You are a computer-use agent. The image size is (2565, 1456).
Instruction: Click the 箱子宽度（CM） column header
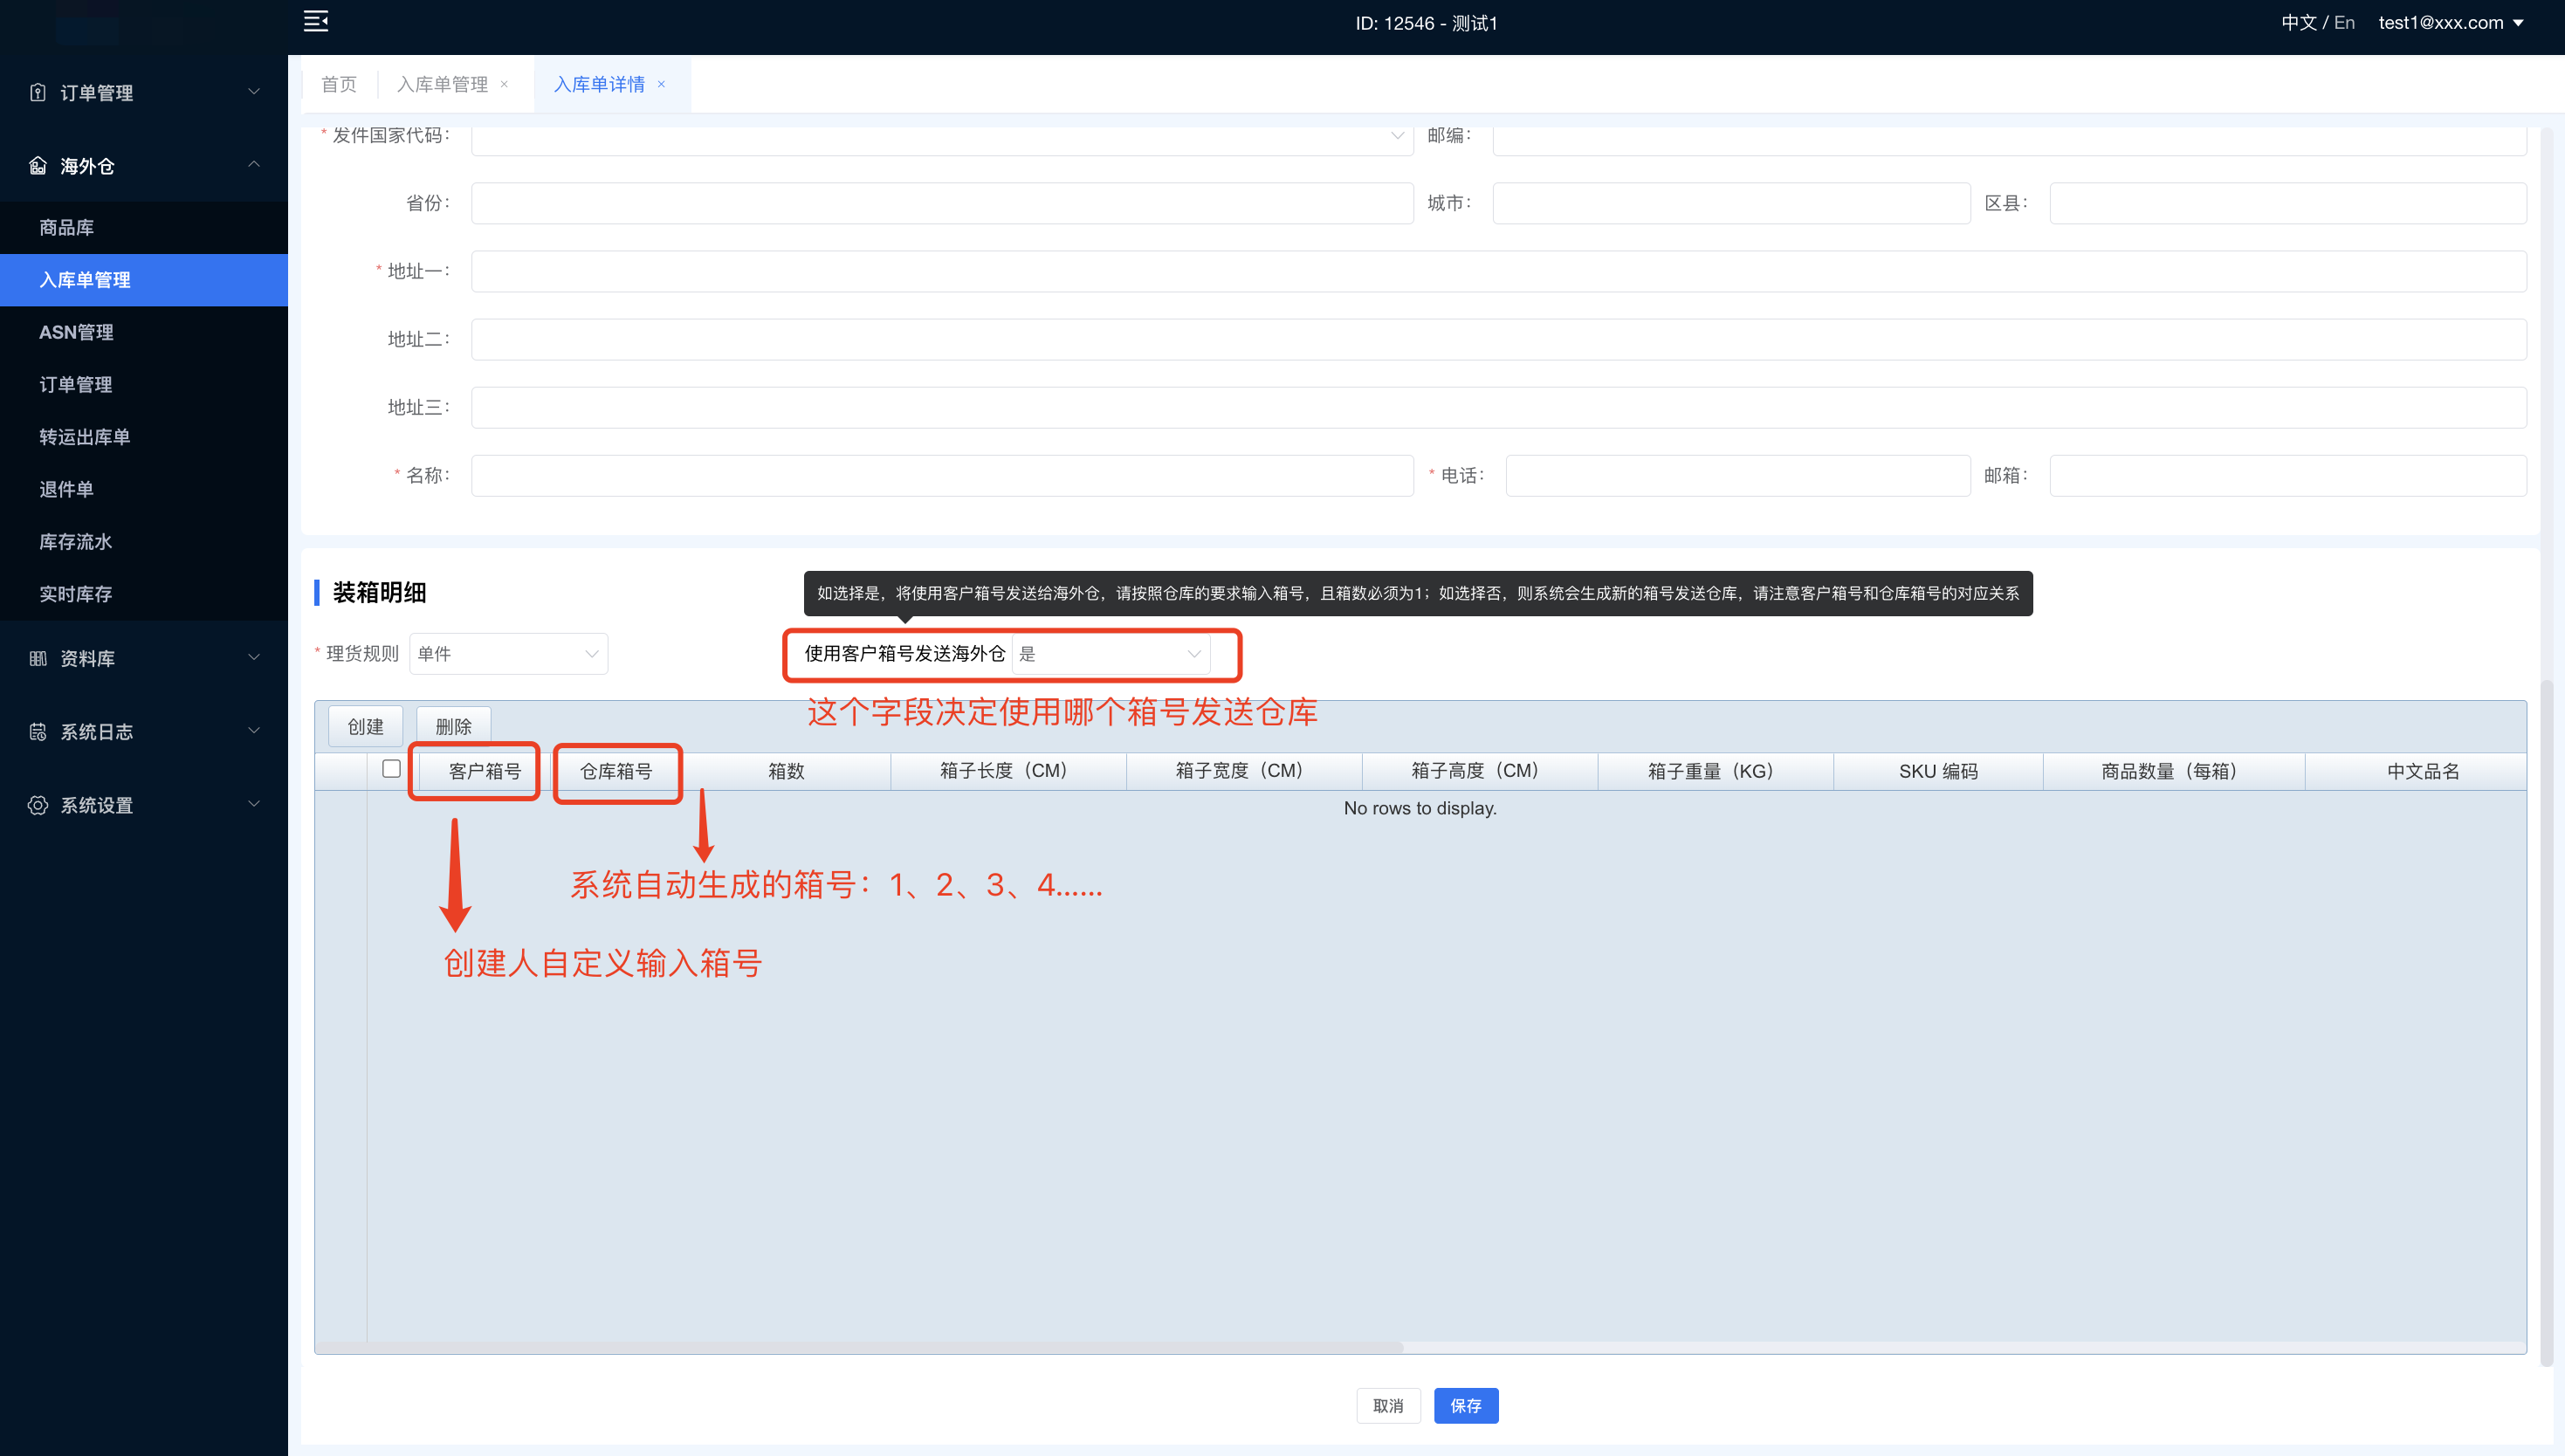[x=1244, y=771]
